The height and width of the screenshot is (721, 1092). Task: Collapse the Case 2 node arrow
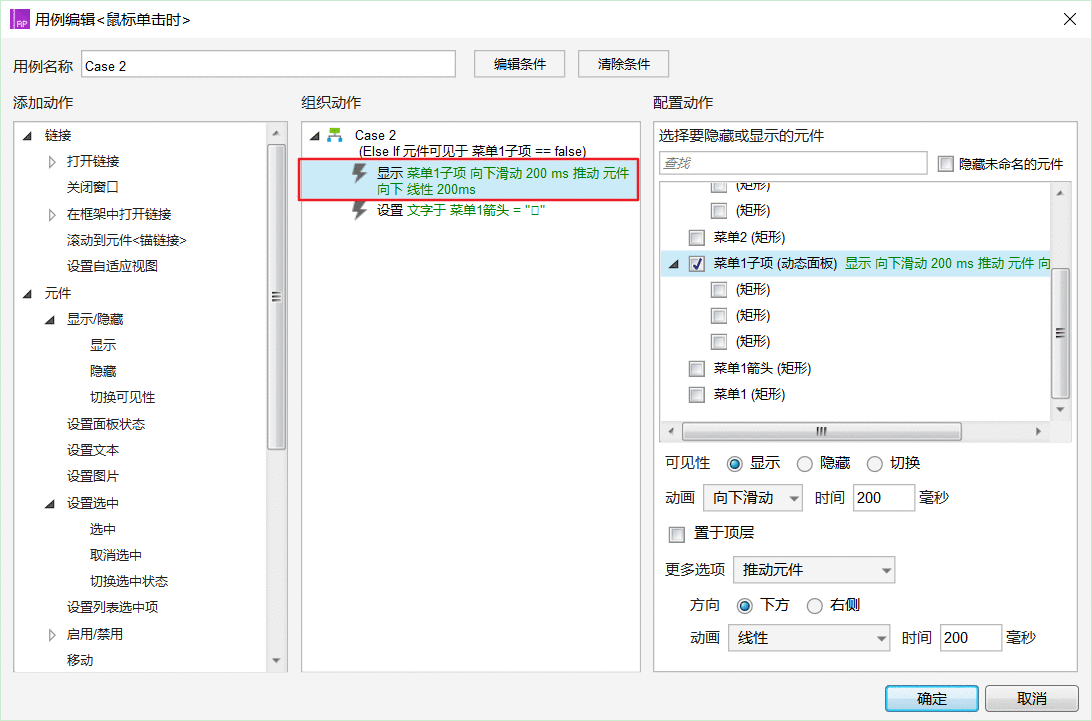(315, 135)
